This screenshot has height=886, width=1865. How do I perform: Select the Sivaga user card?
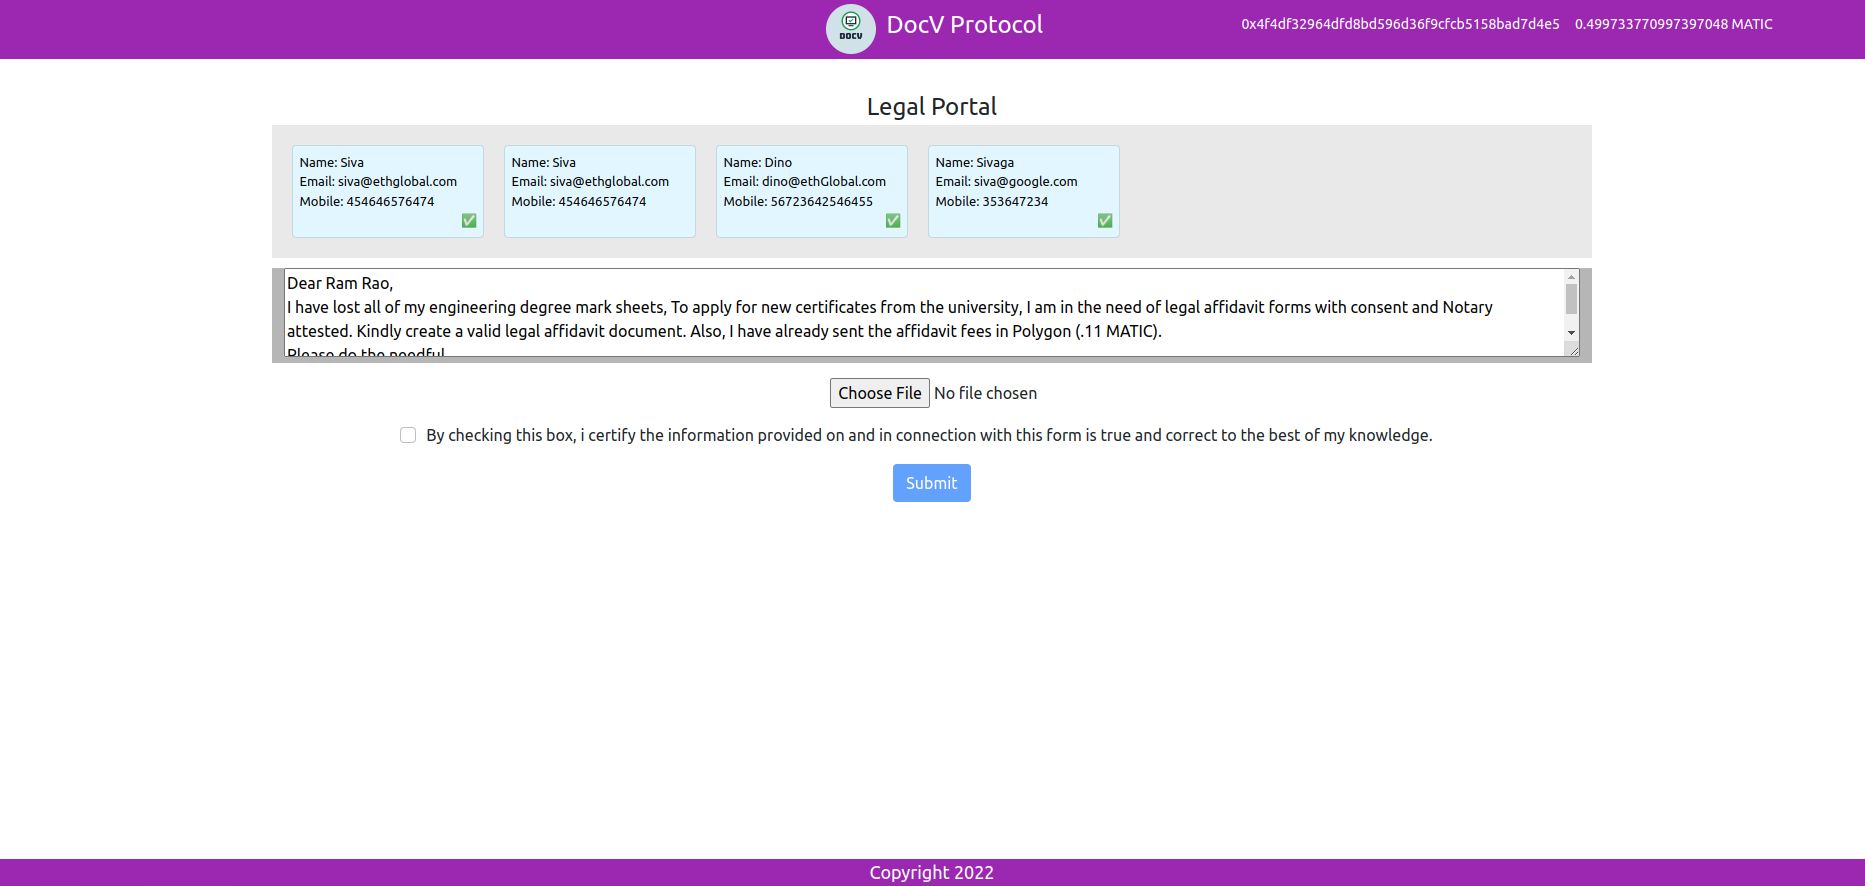point(1024,191)
